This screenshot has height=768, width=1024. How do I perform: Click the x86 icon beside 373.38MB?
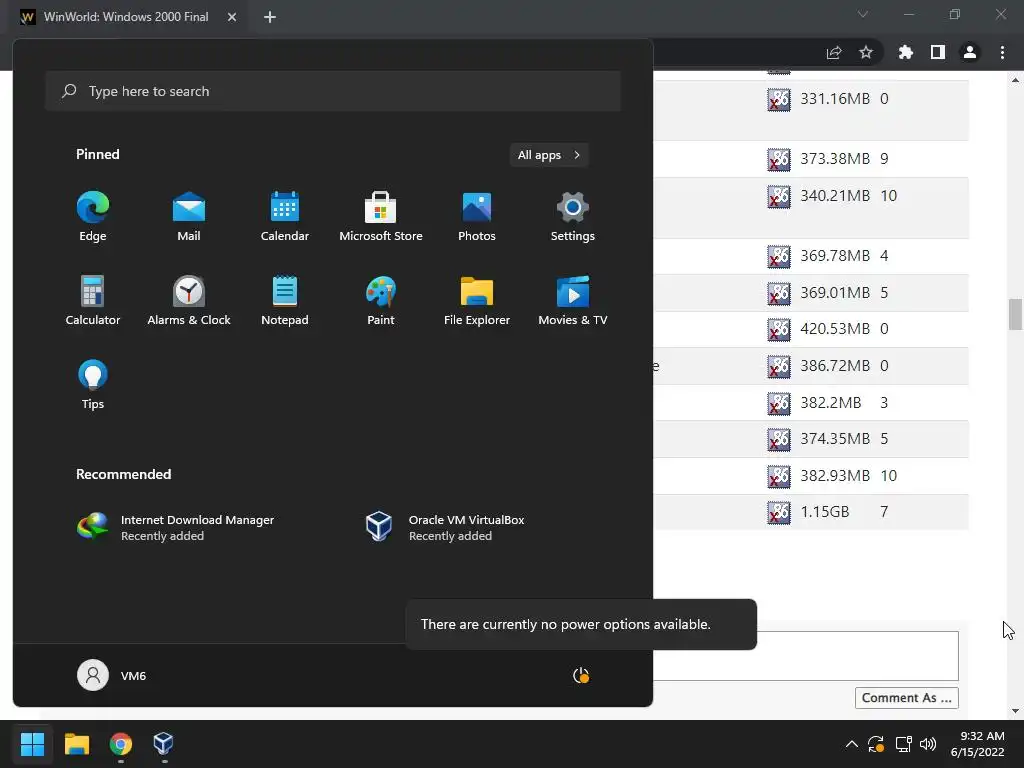(x=778, y=159)
